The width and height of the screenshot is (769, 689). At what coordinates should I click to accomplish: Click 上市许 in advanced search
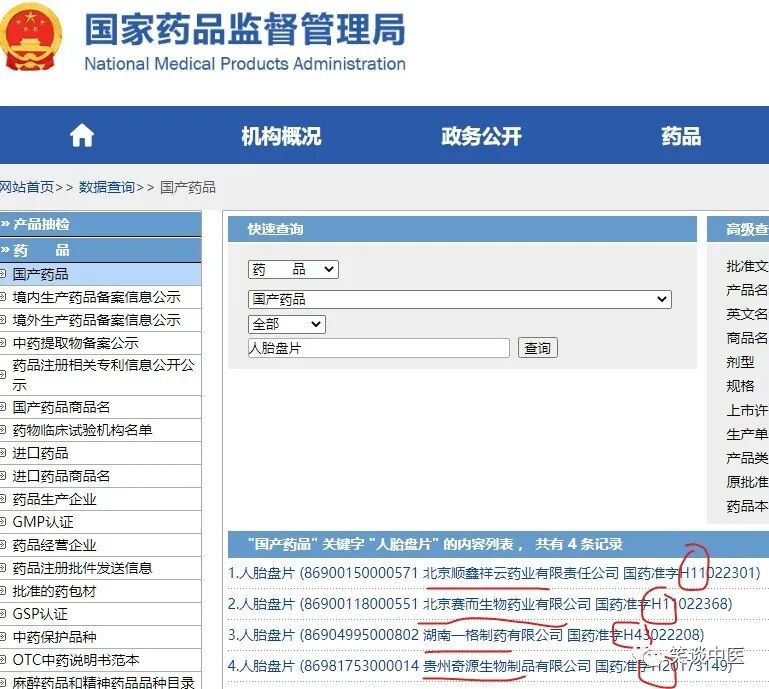[x=746, y=410]
